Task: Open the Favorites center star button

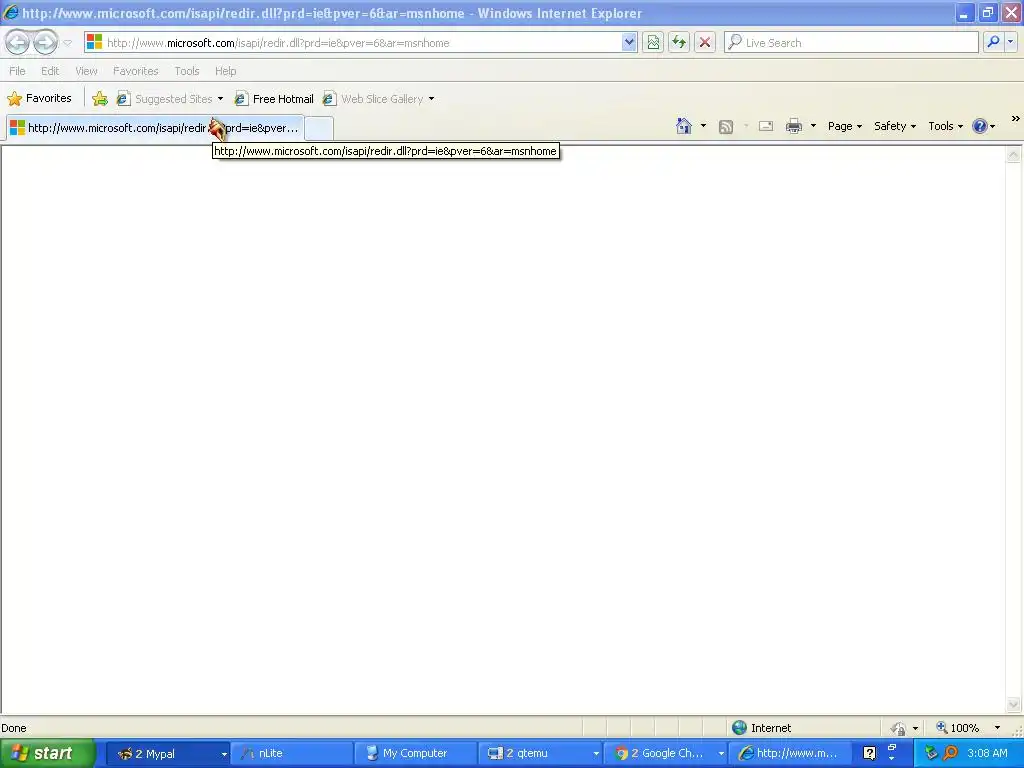Action: pyautogui.click(x=39, y=99)
